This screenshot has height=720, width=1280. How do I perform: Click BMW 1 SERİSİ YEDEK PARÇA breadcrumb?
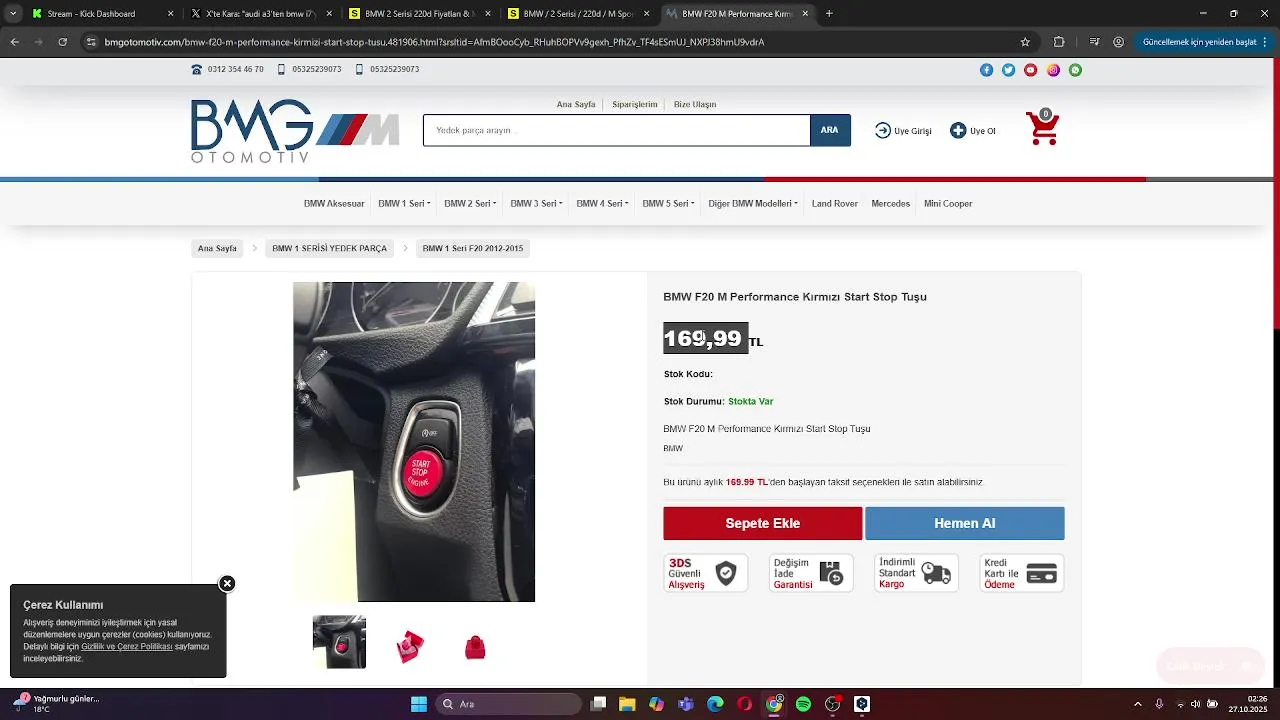pyautogui.click(x=329, y=248)
